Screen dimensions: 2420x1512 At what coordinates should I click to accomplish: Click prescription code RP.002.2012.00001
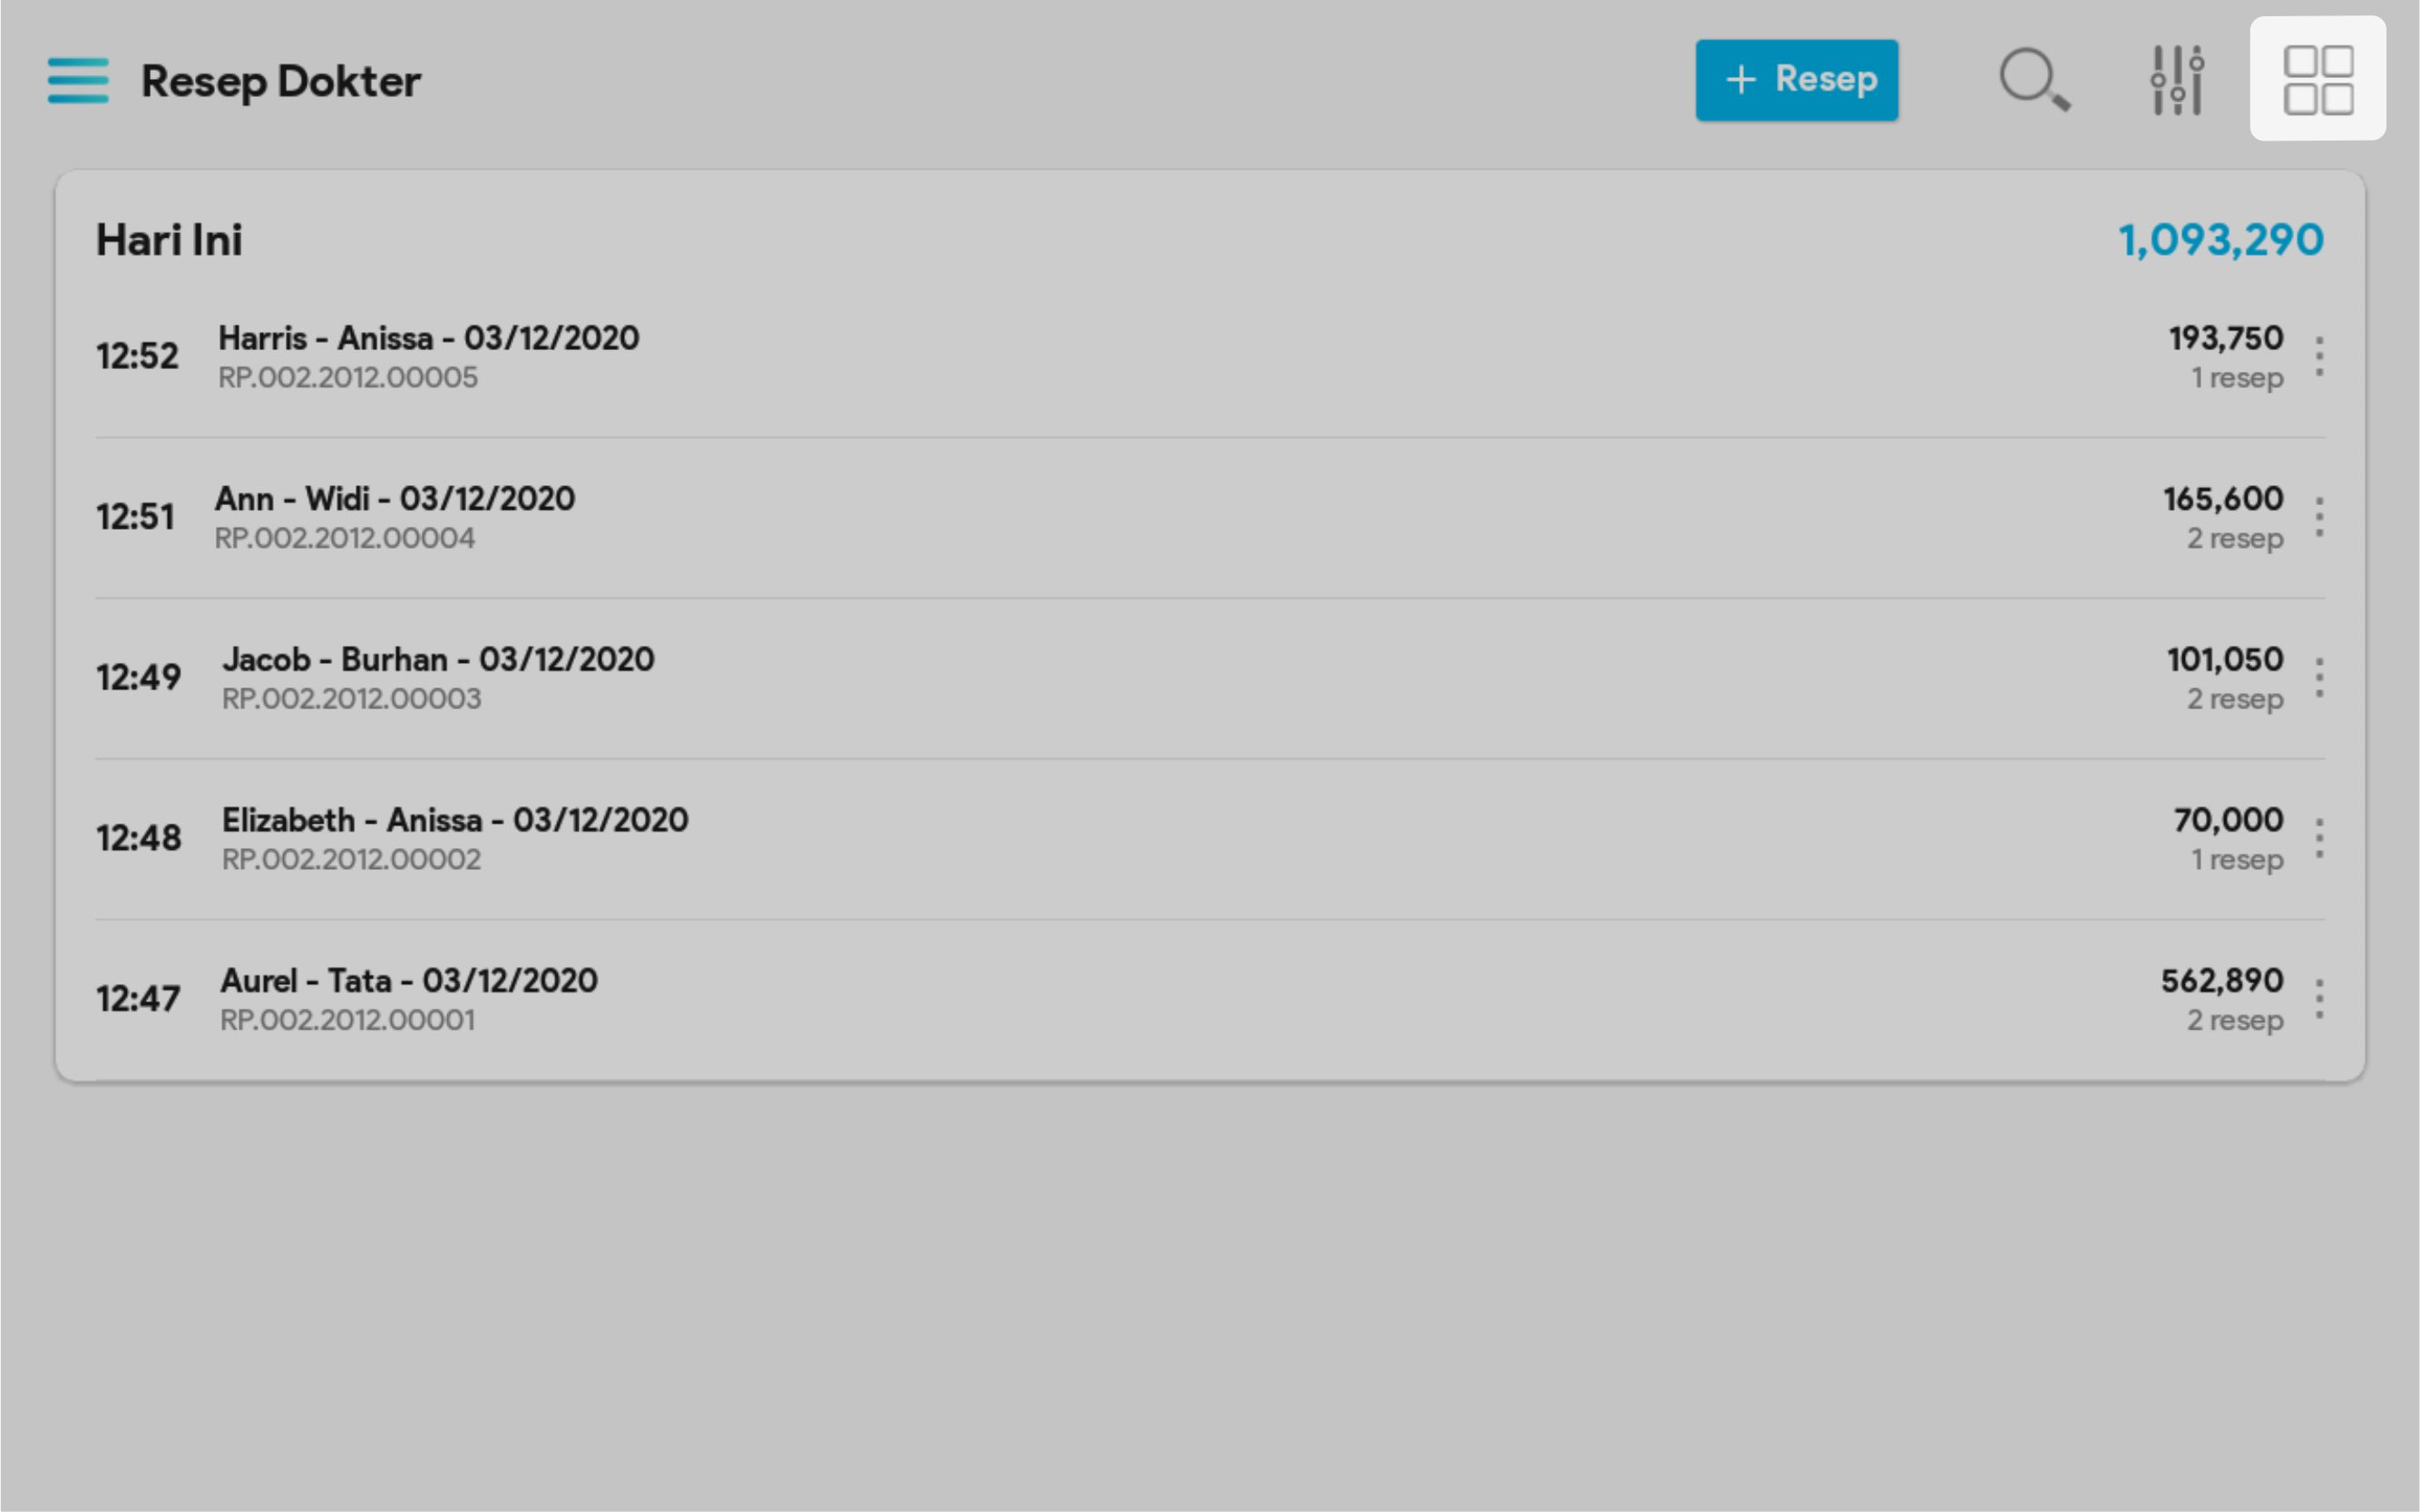347,1020
